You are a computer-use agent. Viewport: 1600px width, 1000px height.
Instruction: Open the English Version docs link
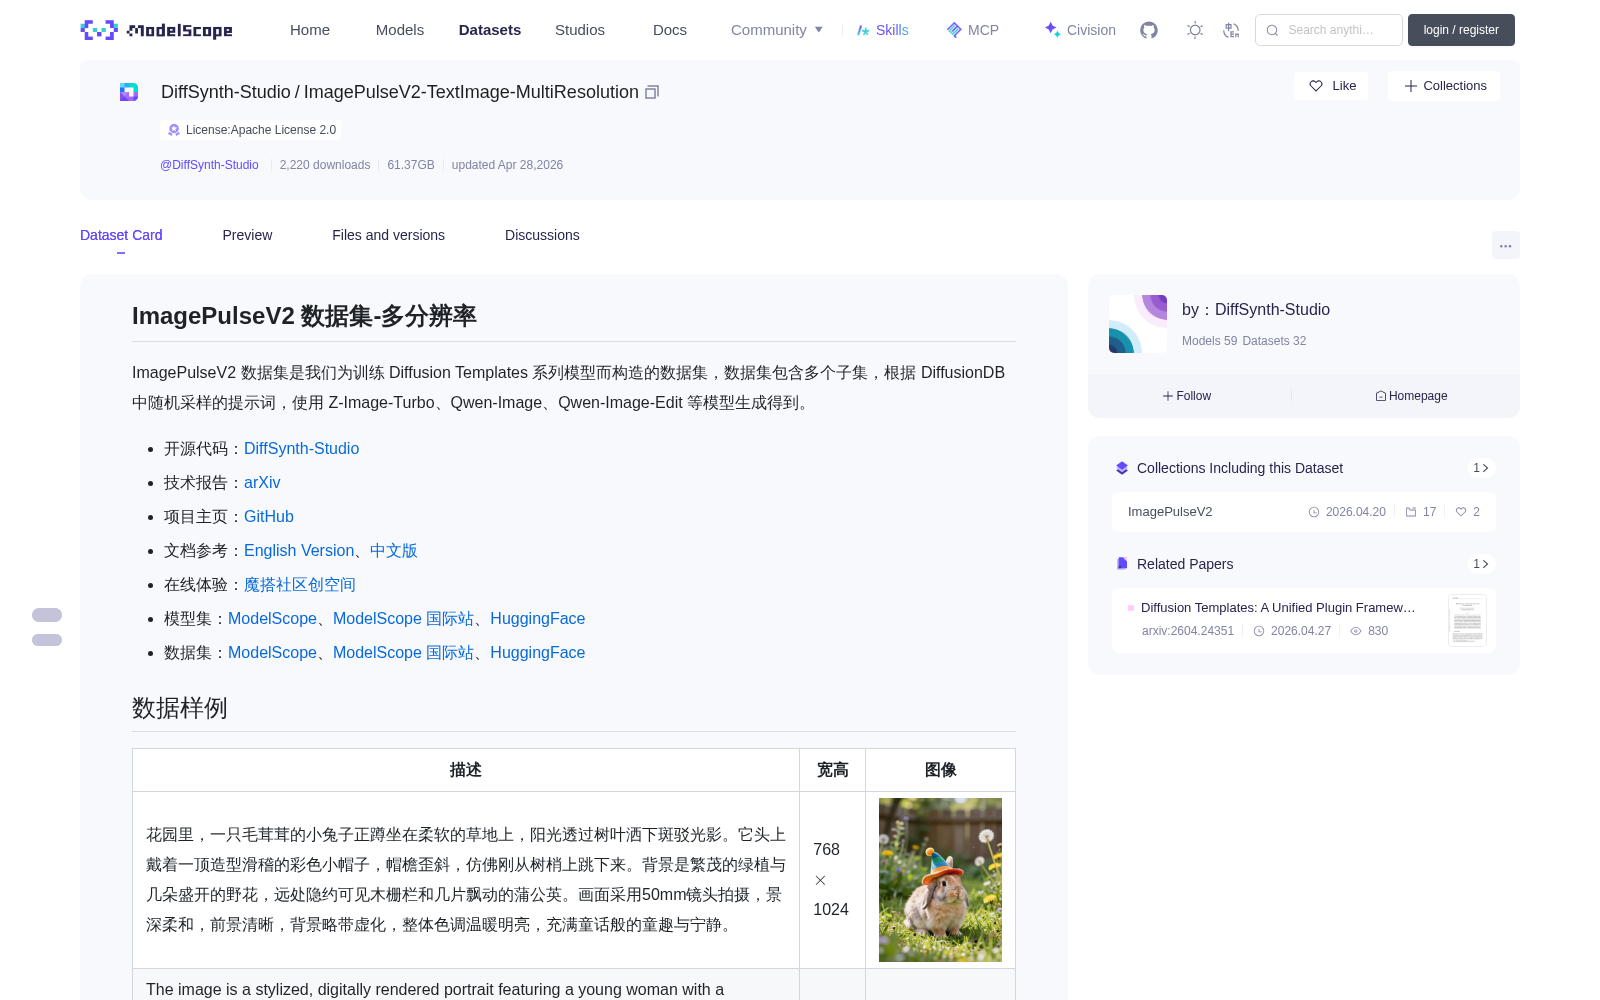click(x=299, y=551)
